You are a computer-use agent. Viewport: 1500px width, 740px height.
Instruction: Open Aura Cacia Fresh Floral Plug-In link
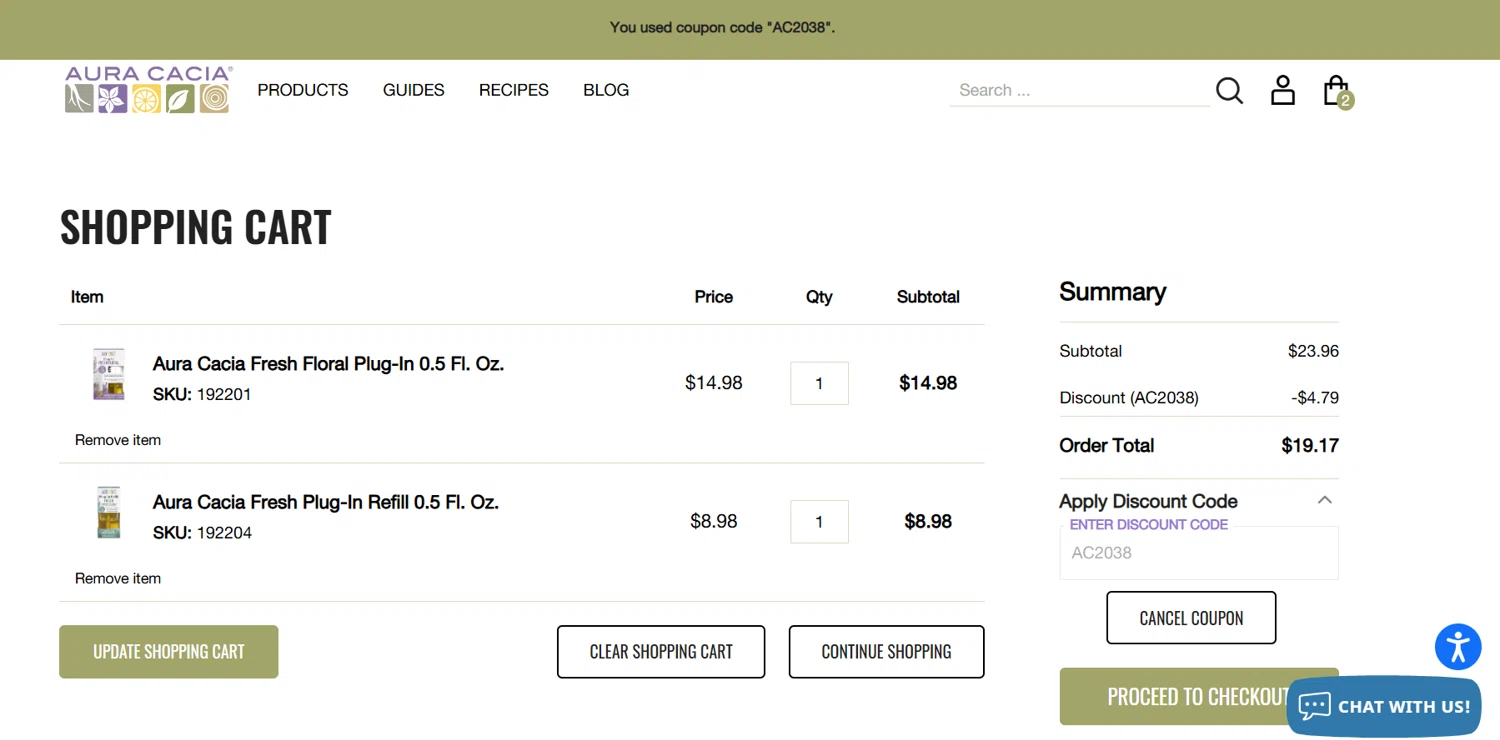[x=328, y=364]
